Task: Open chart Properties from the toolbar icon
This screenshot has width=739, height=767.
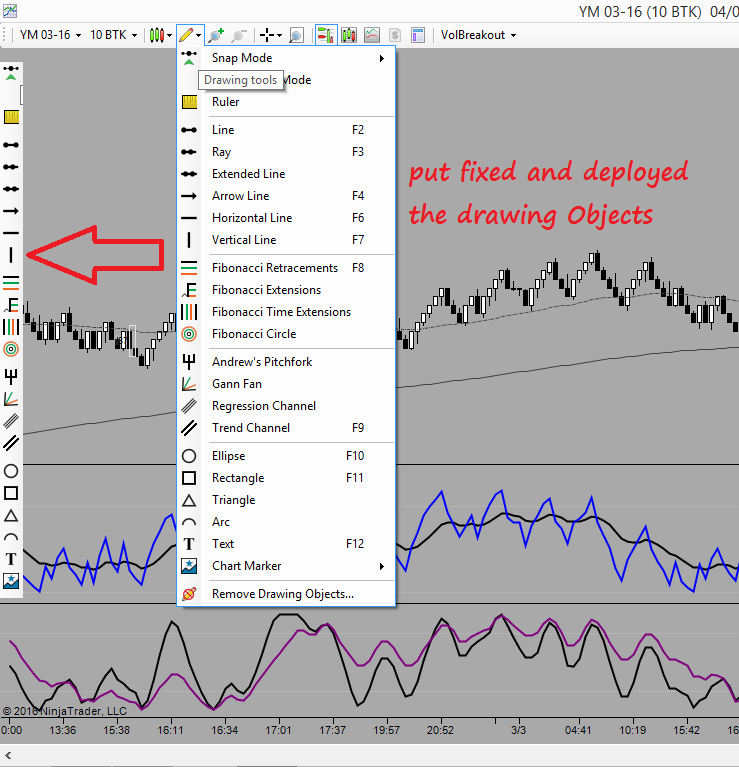Action: click(418, 35)
